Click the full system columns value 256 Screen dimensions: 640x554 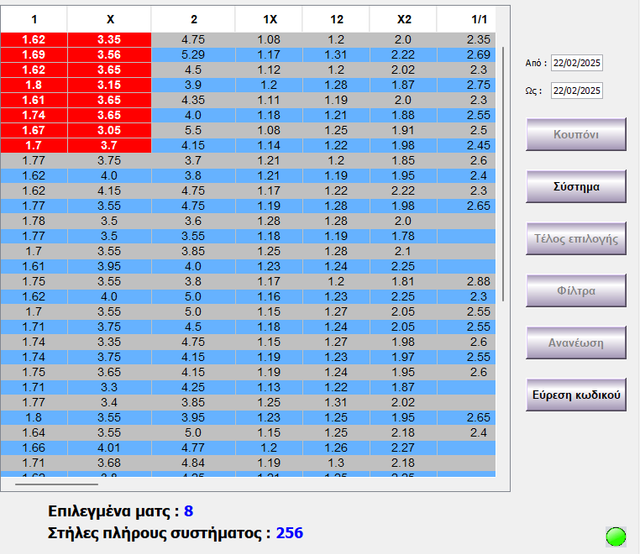pyautogui.click(x=289, y=533)
